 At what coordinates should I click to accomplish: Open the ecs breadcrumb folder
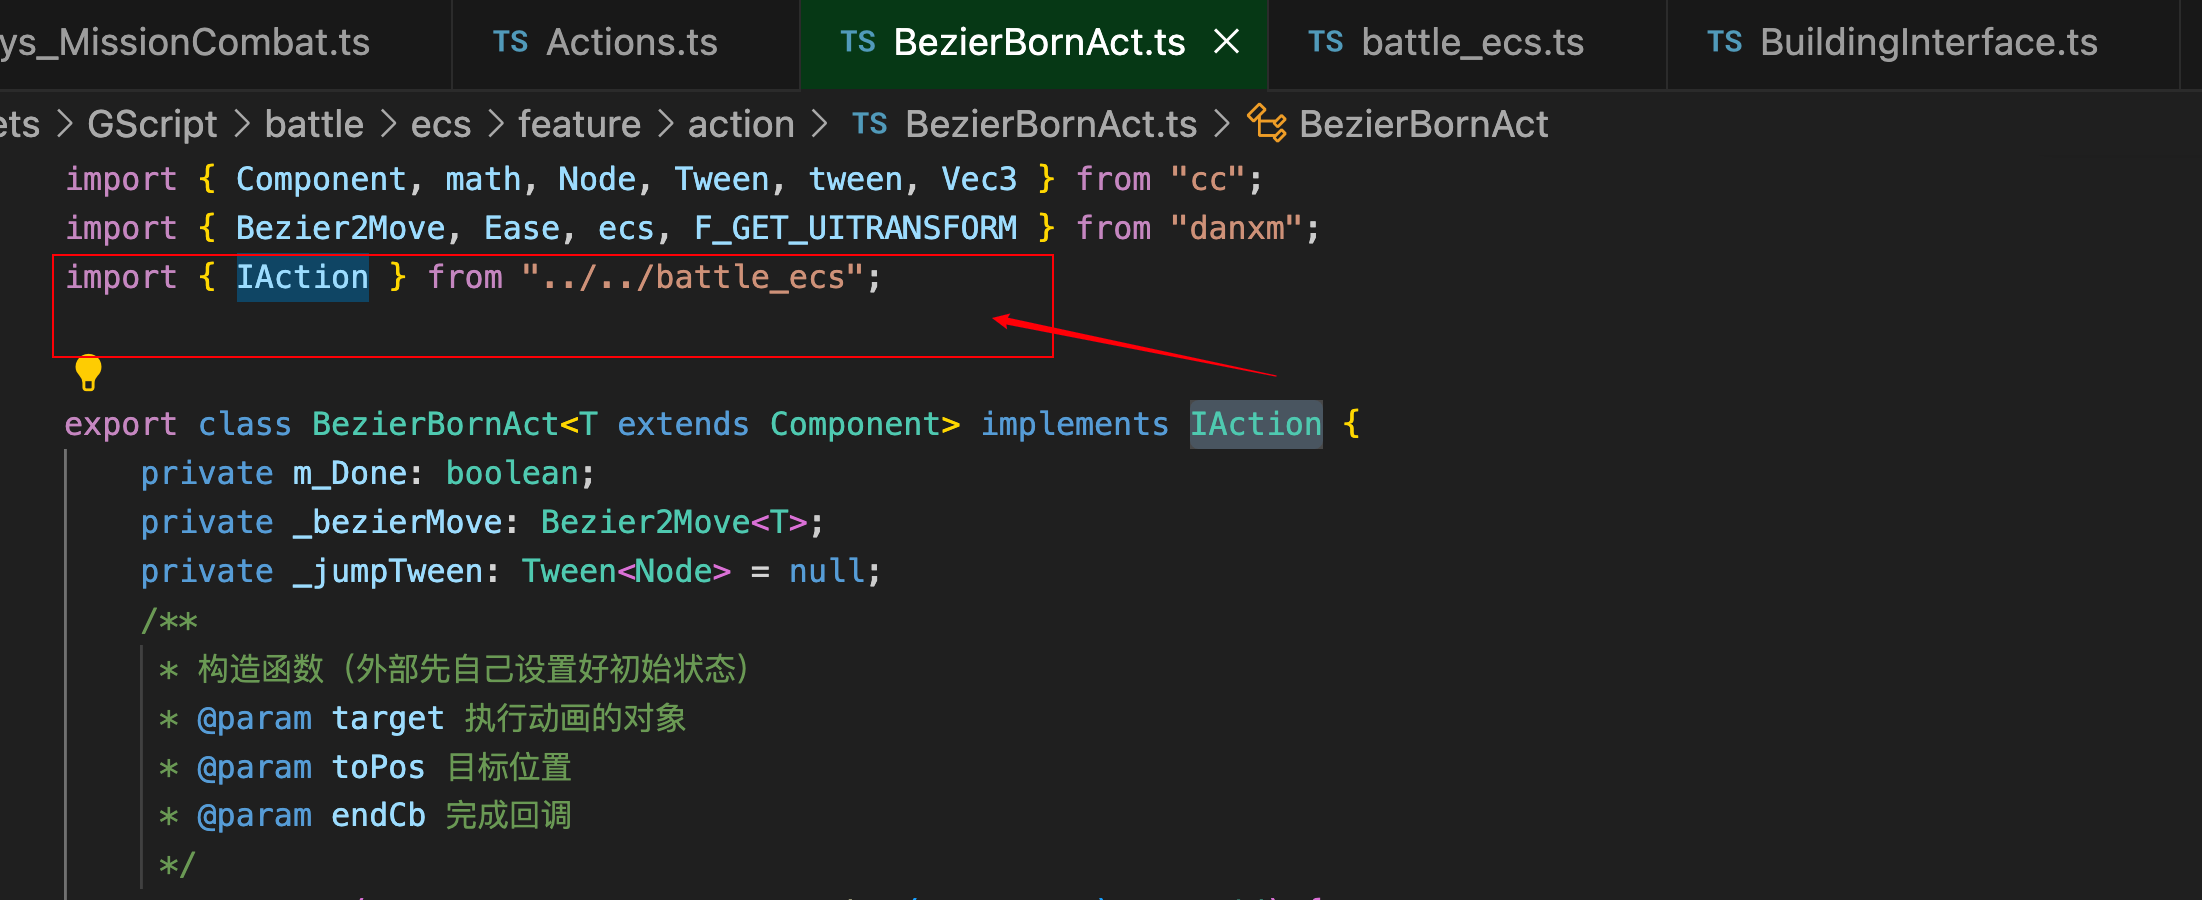[440, 124]
